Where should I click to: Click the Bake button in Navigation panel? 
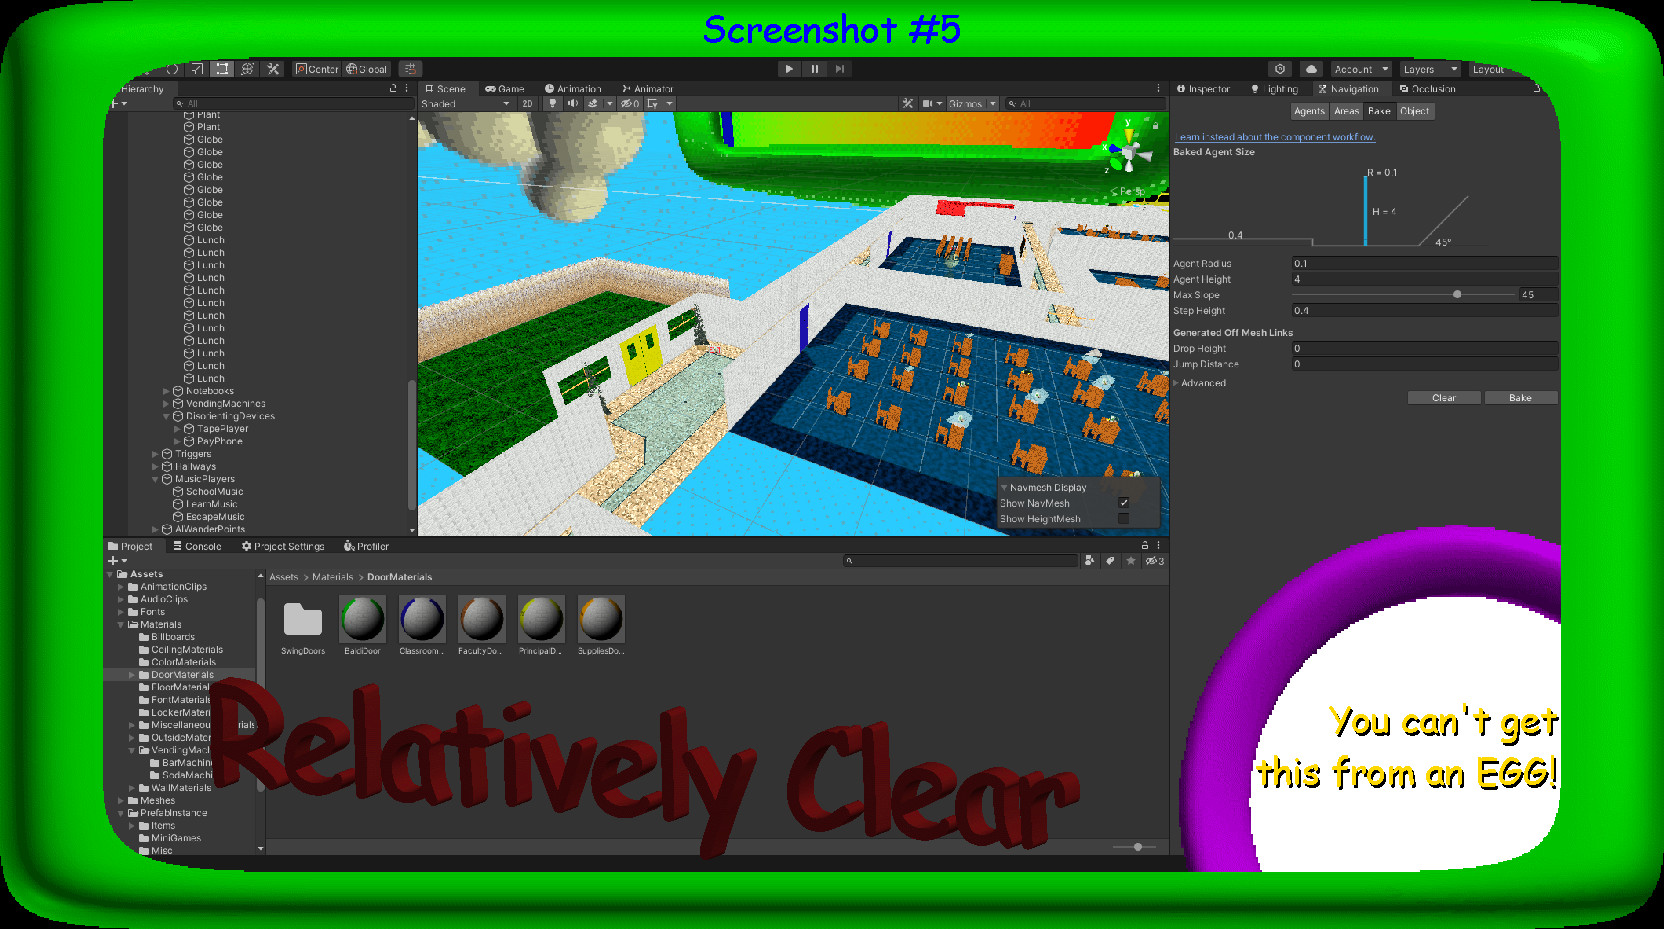[x=1521, y=397]
